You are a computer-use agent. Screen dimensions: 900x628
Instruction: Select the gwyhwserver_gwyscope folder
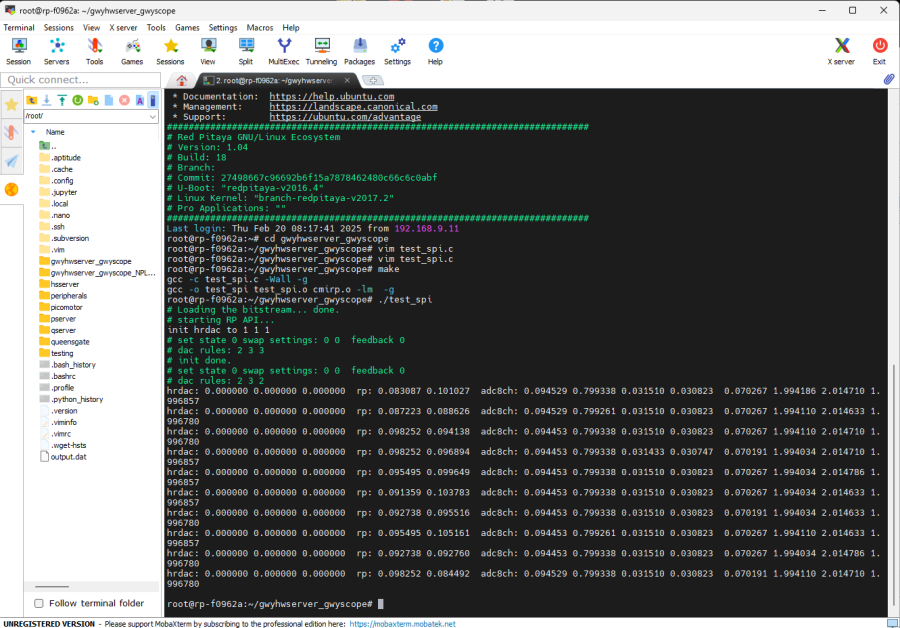point(90,261)
